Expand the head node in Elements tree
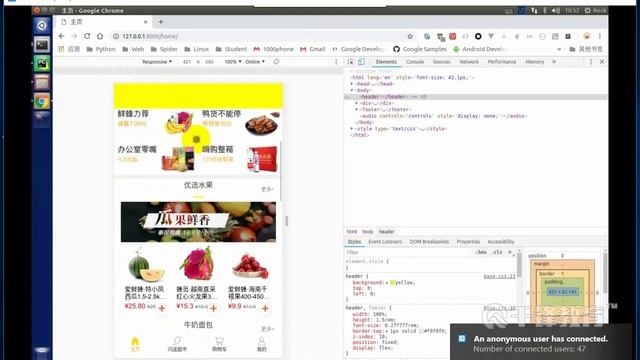This screenshot has height=360, width=640. click(352, 84)
